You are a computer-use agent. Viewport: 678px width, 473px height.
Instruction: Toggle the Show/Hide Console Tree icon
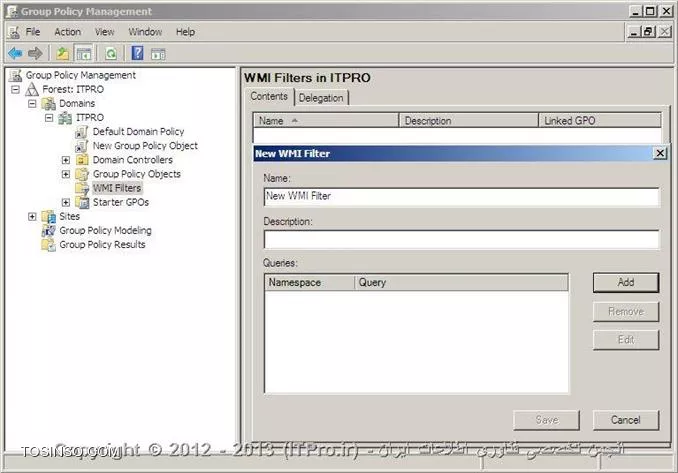(x=83, y=54)
